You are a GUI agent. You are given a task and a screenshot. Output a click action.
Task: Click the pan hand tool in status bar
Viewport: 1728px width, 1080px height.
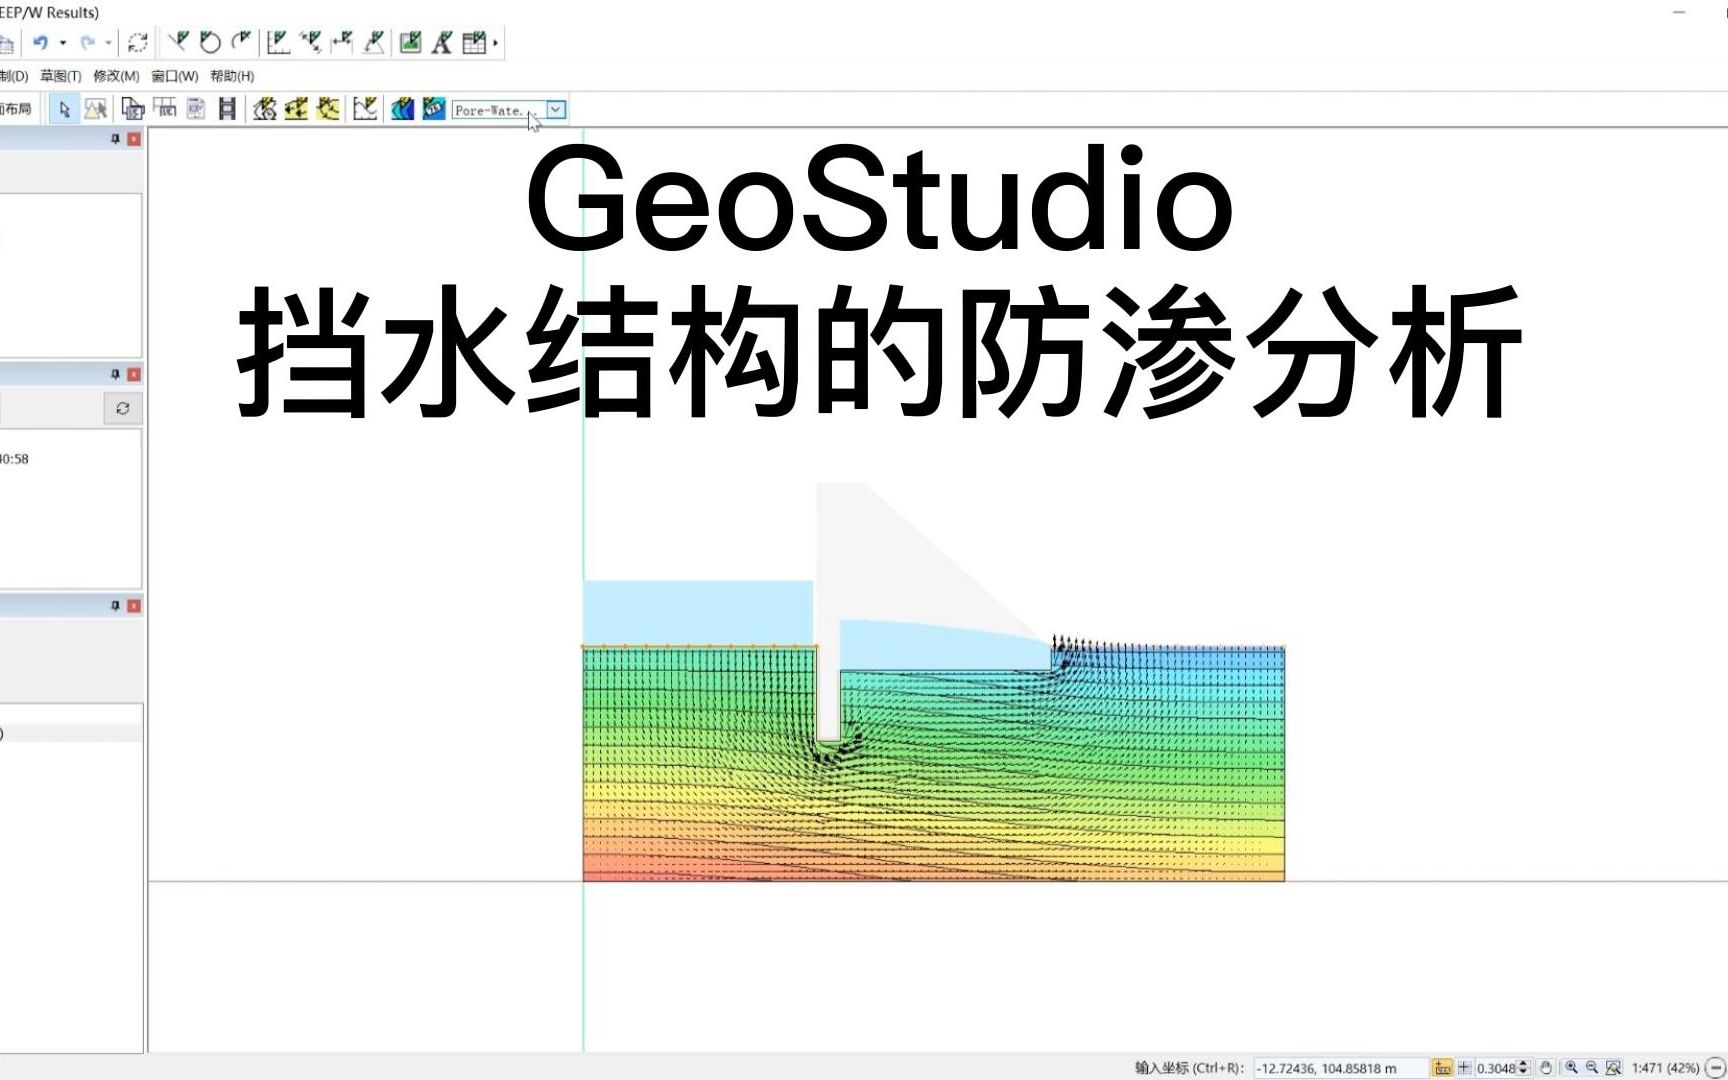[x=1548, y=1067]
